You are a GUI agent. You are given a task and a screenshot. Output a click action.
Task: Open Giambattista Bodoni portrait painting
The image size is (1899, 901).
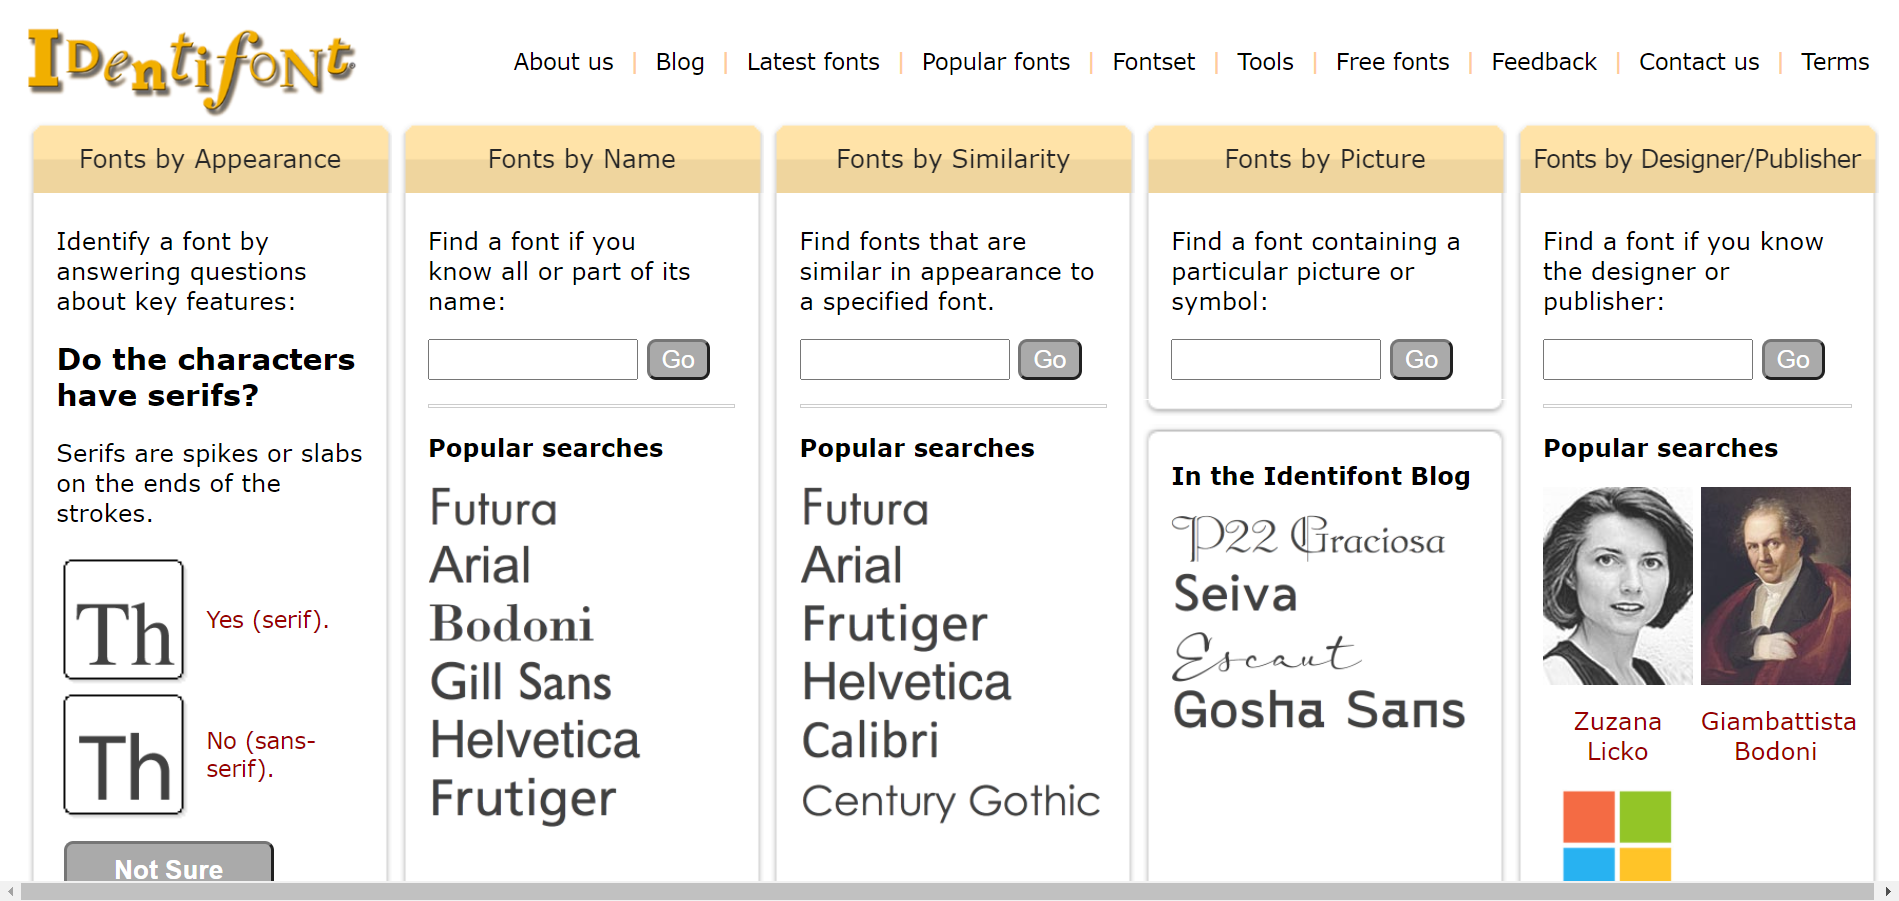1775,586
